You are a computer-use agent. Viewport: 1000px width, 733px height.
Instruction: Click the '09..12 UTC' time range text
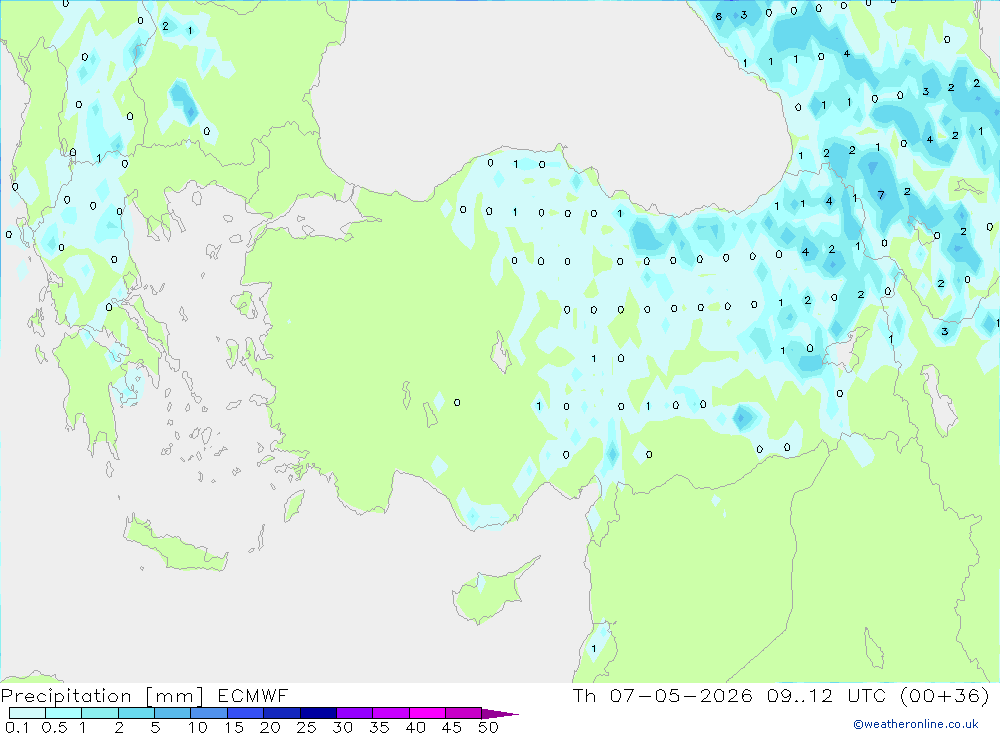click(827, 695)
